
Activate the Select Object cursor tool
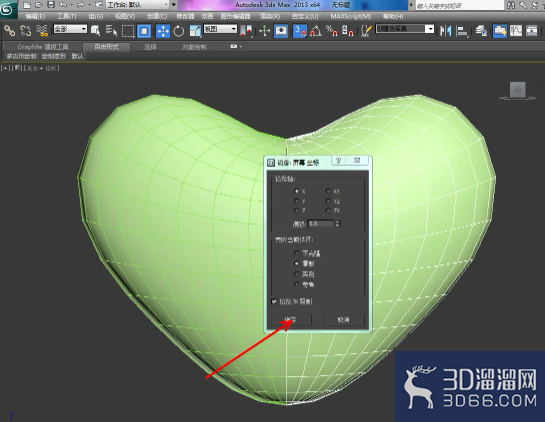96,31
